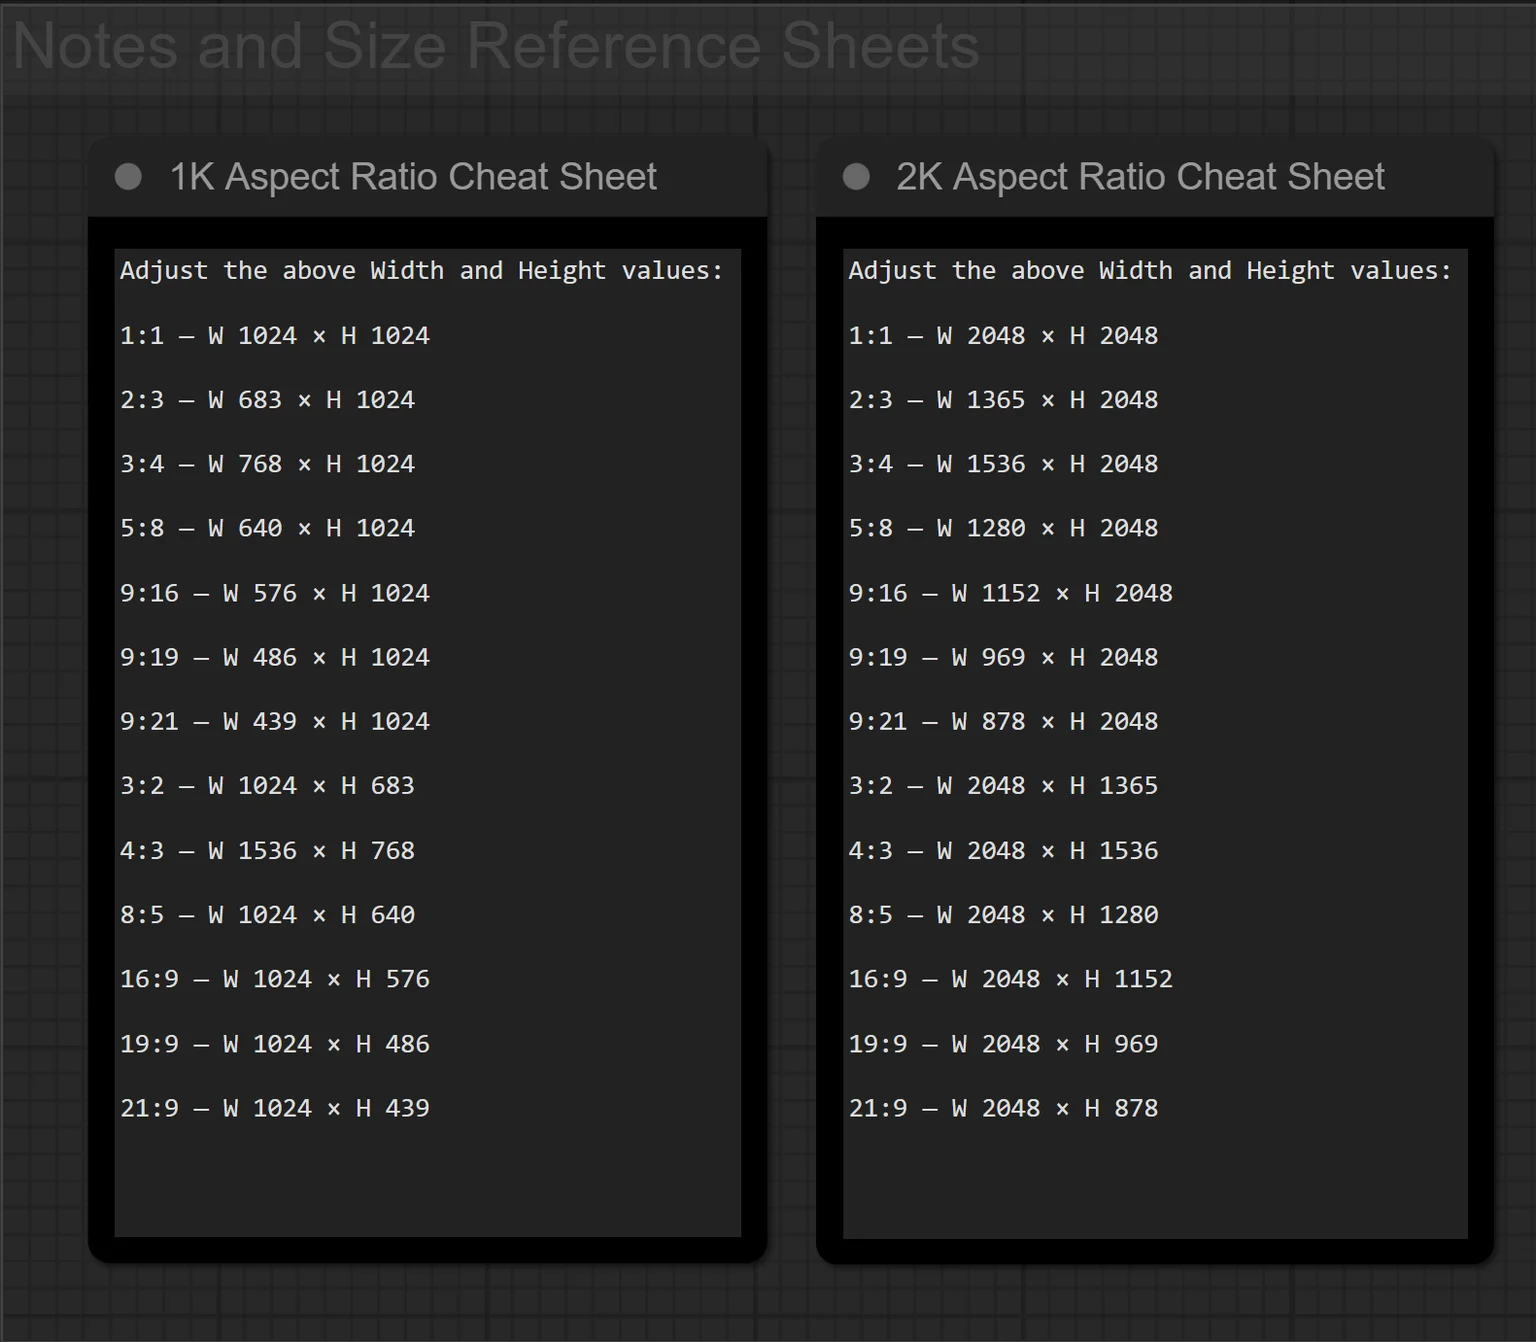Click the line '16:9 — W 1024 × H 576'
1536x1342 pixels.
[275, 978]
